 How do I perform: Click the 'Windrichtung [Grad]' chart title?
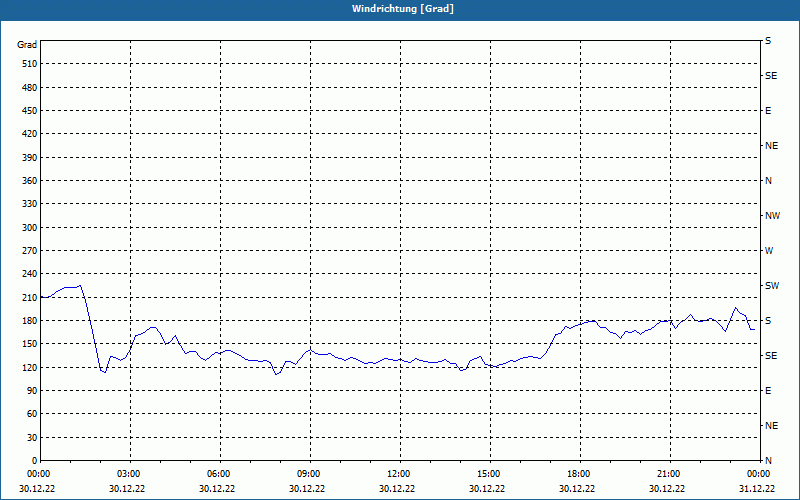point(403,9)
